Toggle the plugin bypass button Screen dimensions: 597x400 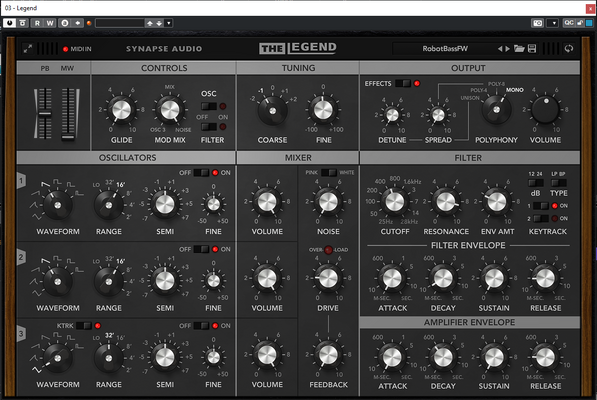22,23
